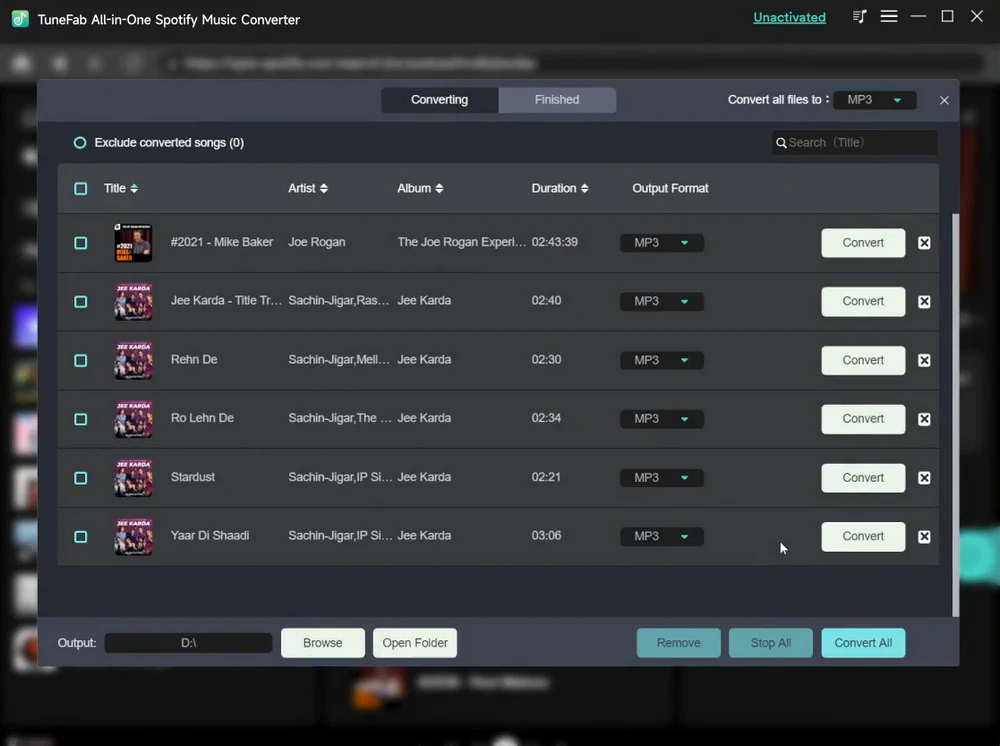The height and width of the screenshot is (746, 1000).
Task: Remove the Rehn De row
Action: [x=923, y=360]
